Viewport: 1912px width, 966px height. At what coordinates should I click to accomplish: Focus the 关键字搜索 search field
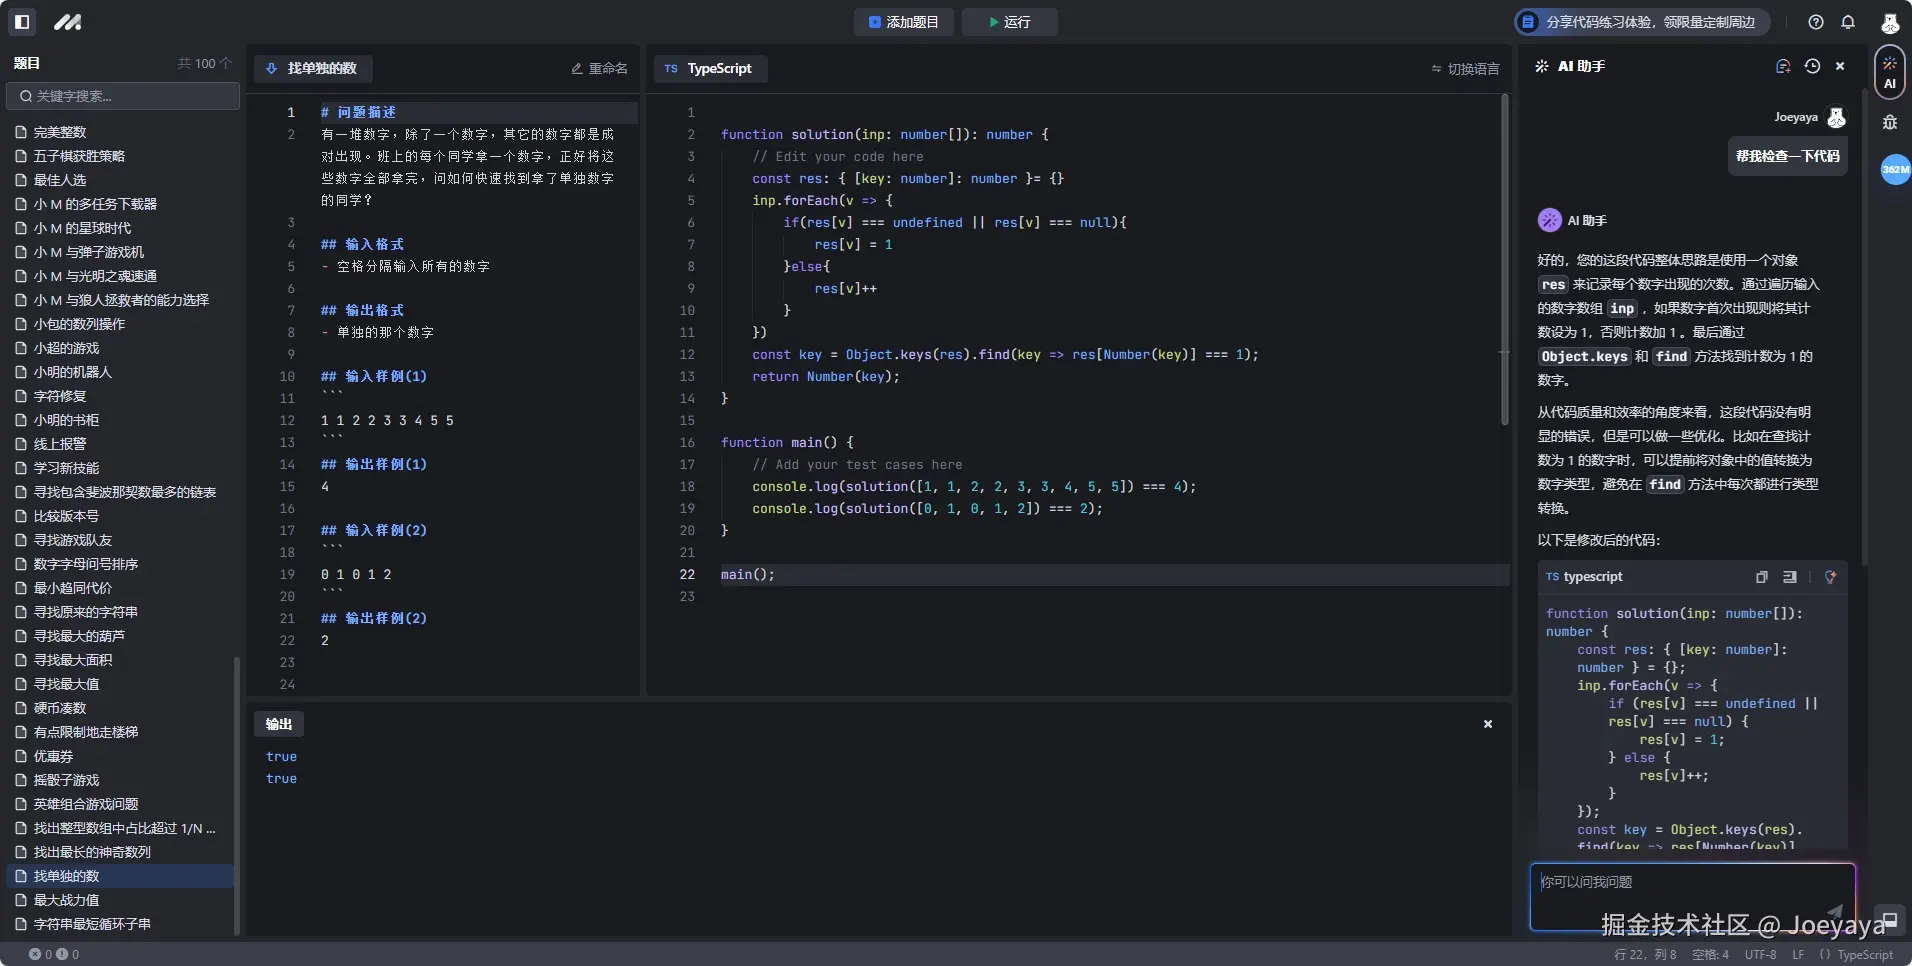coord(123,96)
